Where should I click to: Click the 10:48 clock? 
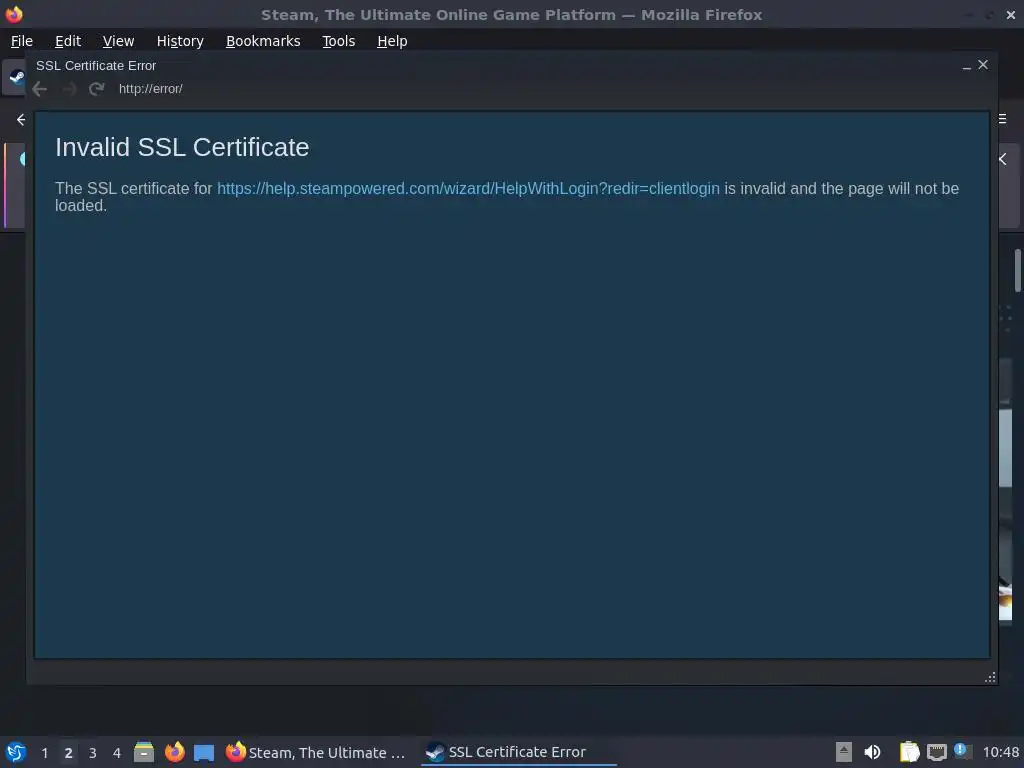click(x=1000, y=752)
